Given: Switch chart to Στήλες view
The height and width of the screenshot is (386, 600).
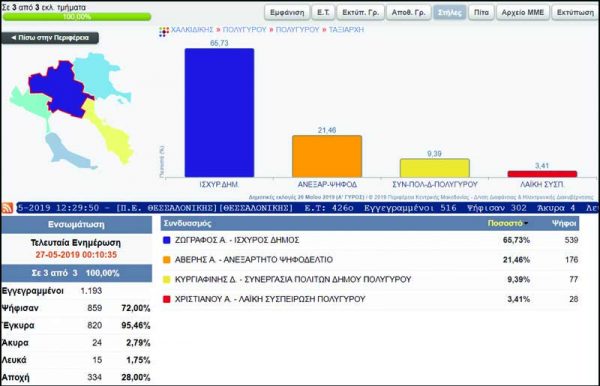Looking at the screenshot, I should click(449, 12).
